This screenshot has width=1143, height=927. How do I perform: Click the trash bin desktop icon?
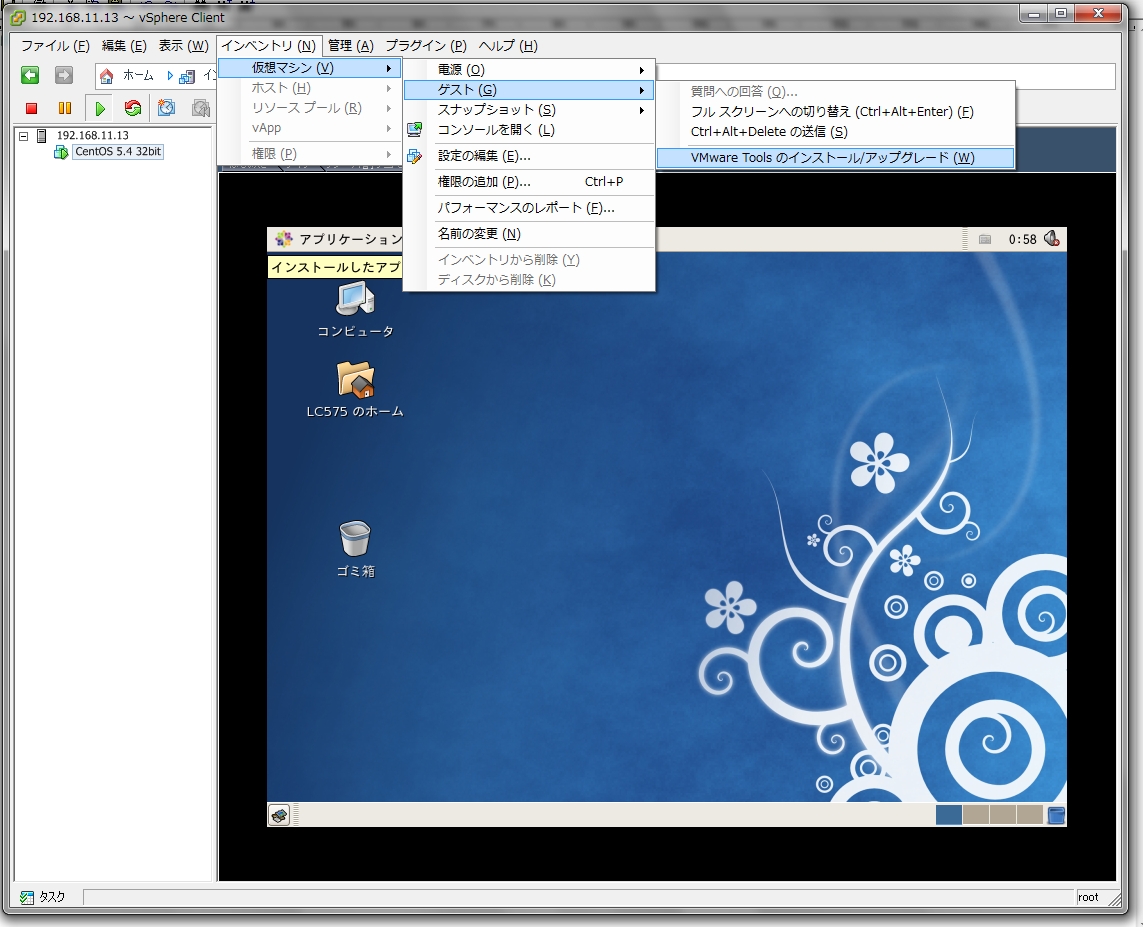point(355,539)
